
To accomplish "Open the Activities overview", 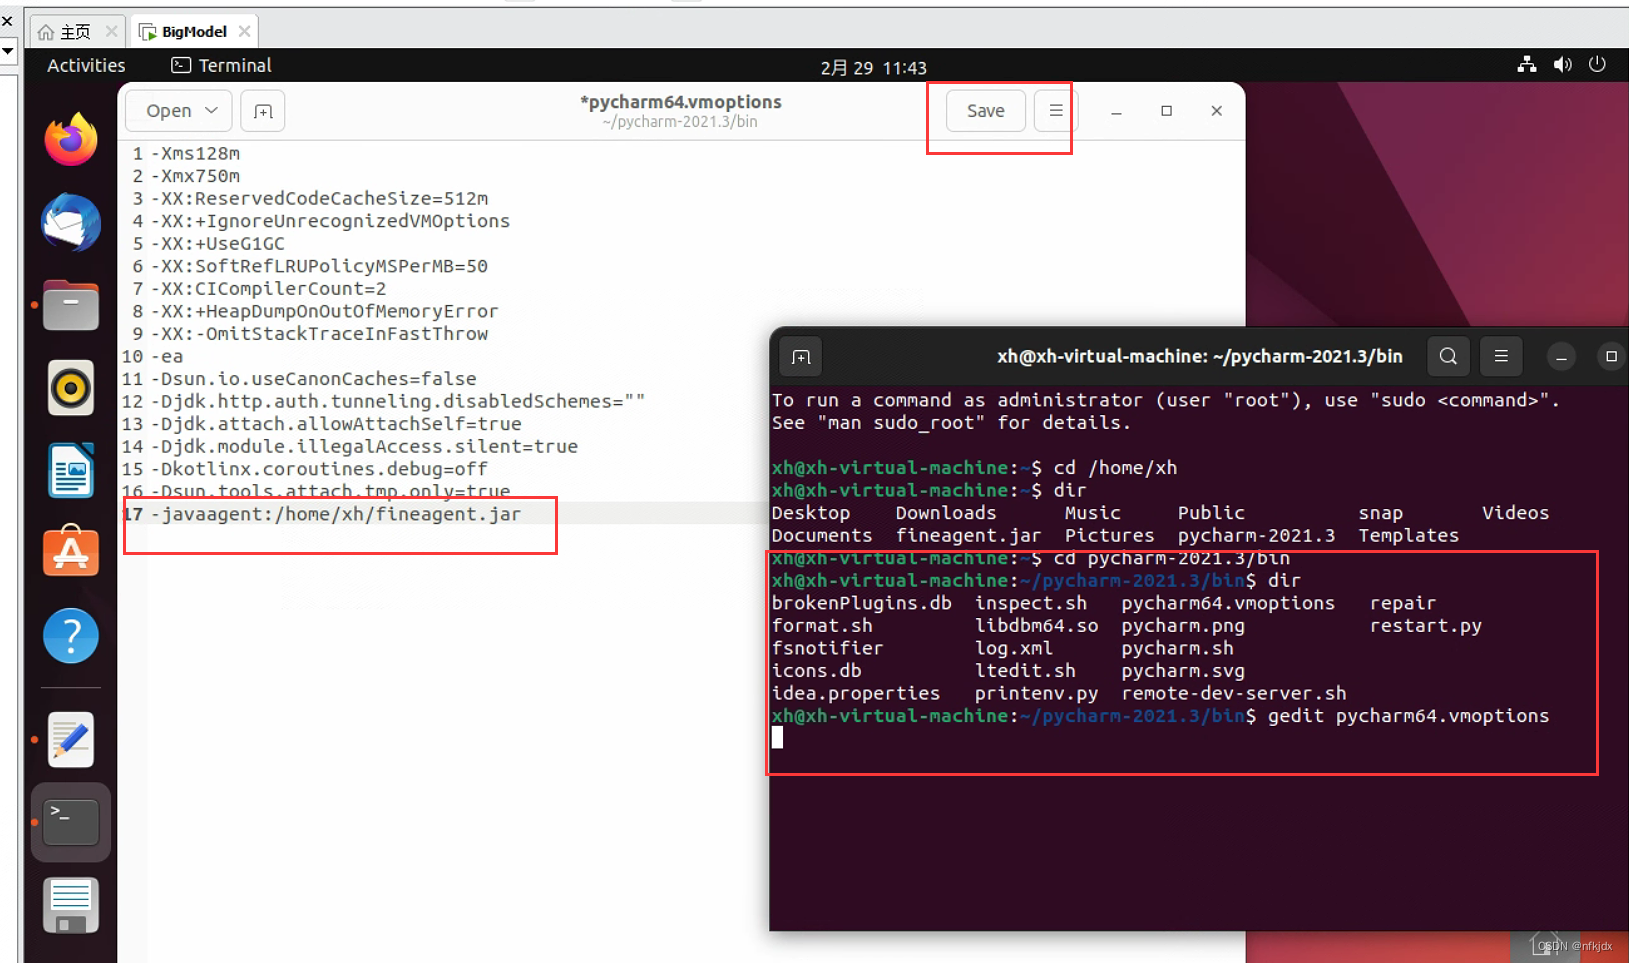I will [86, 65].
